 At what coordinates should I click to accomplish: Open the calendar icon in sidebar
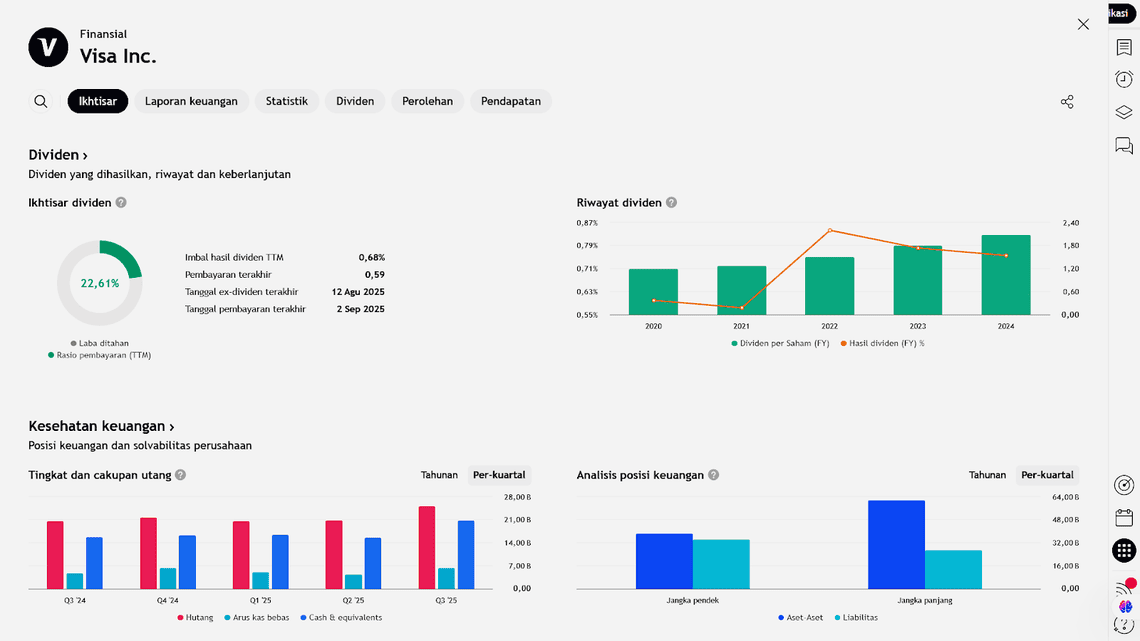(x=1124, y=517)
